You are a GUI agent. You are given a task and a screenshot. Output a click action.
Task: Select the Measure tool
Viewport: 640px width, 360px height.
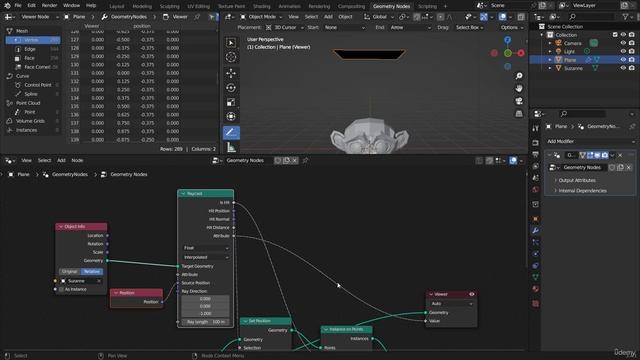pos(231,147)
